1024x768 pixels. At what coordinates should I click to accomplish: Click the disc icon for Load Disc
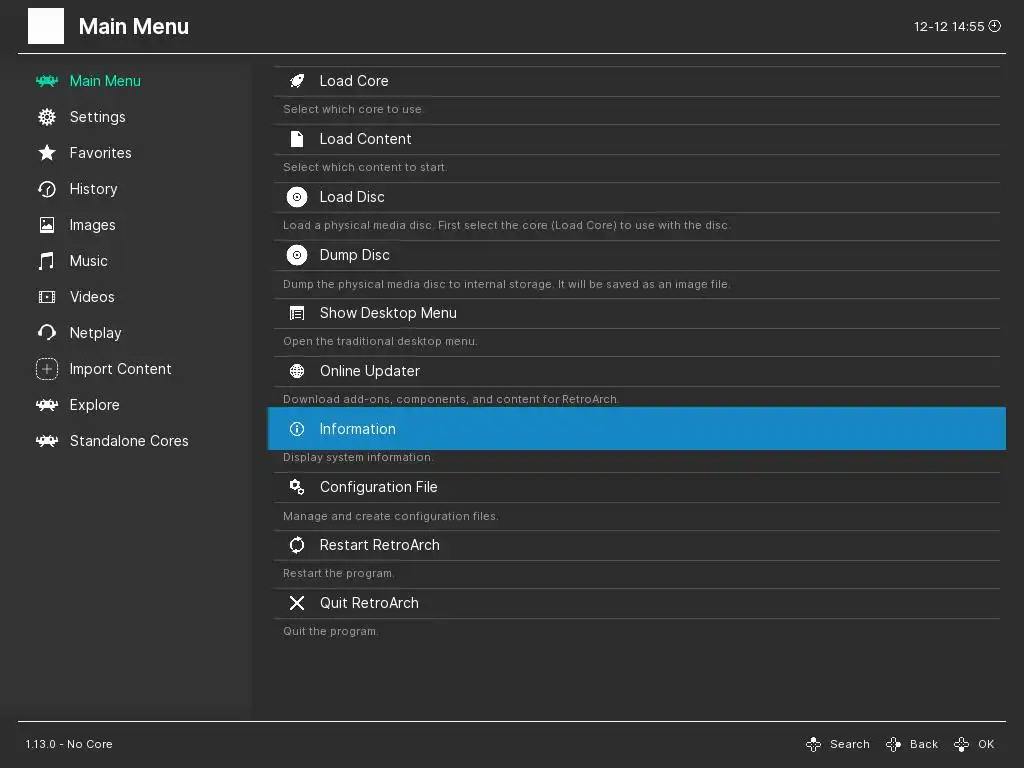pos(297,197)
